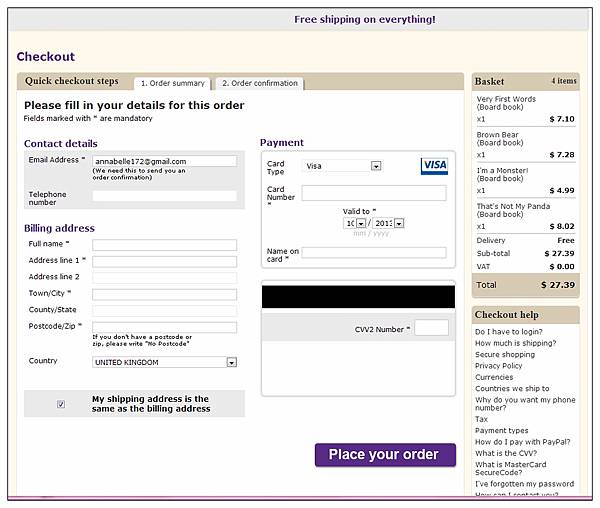
Task: Open 'Do I have to login?' help link
Action: tap(509, 332)
